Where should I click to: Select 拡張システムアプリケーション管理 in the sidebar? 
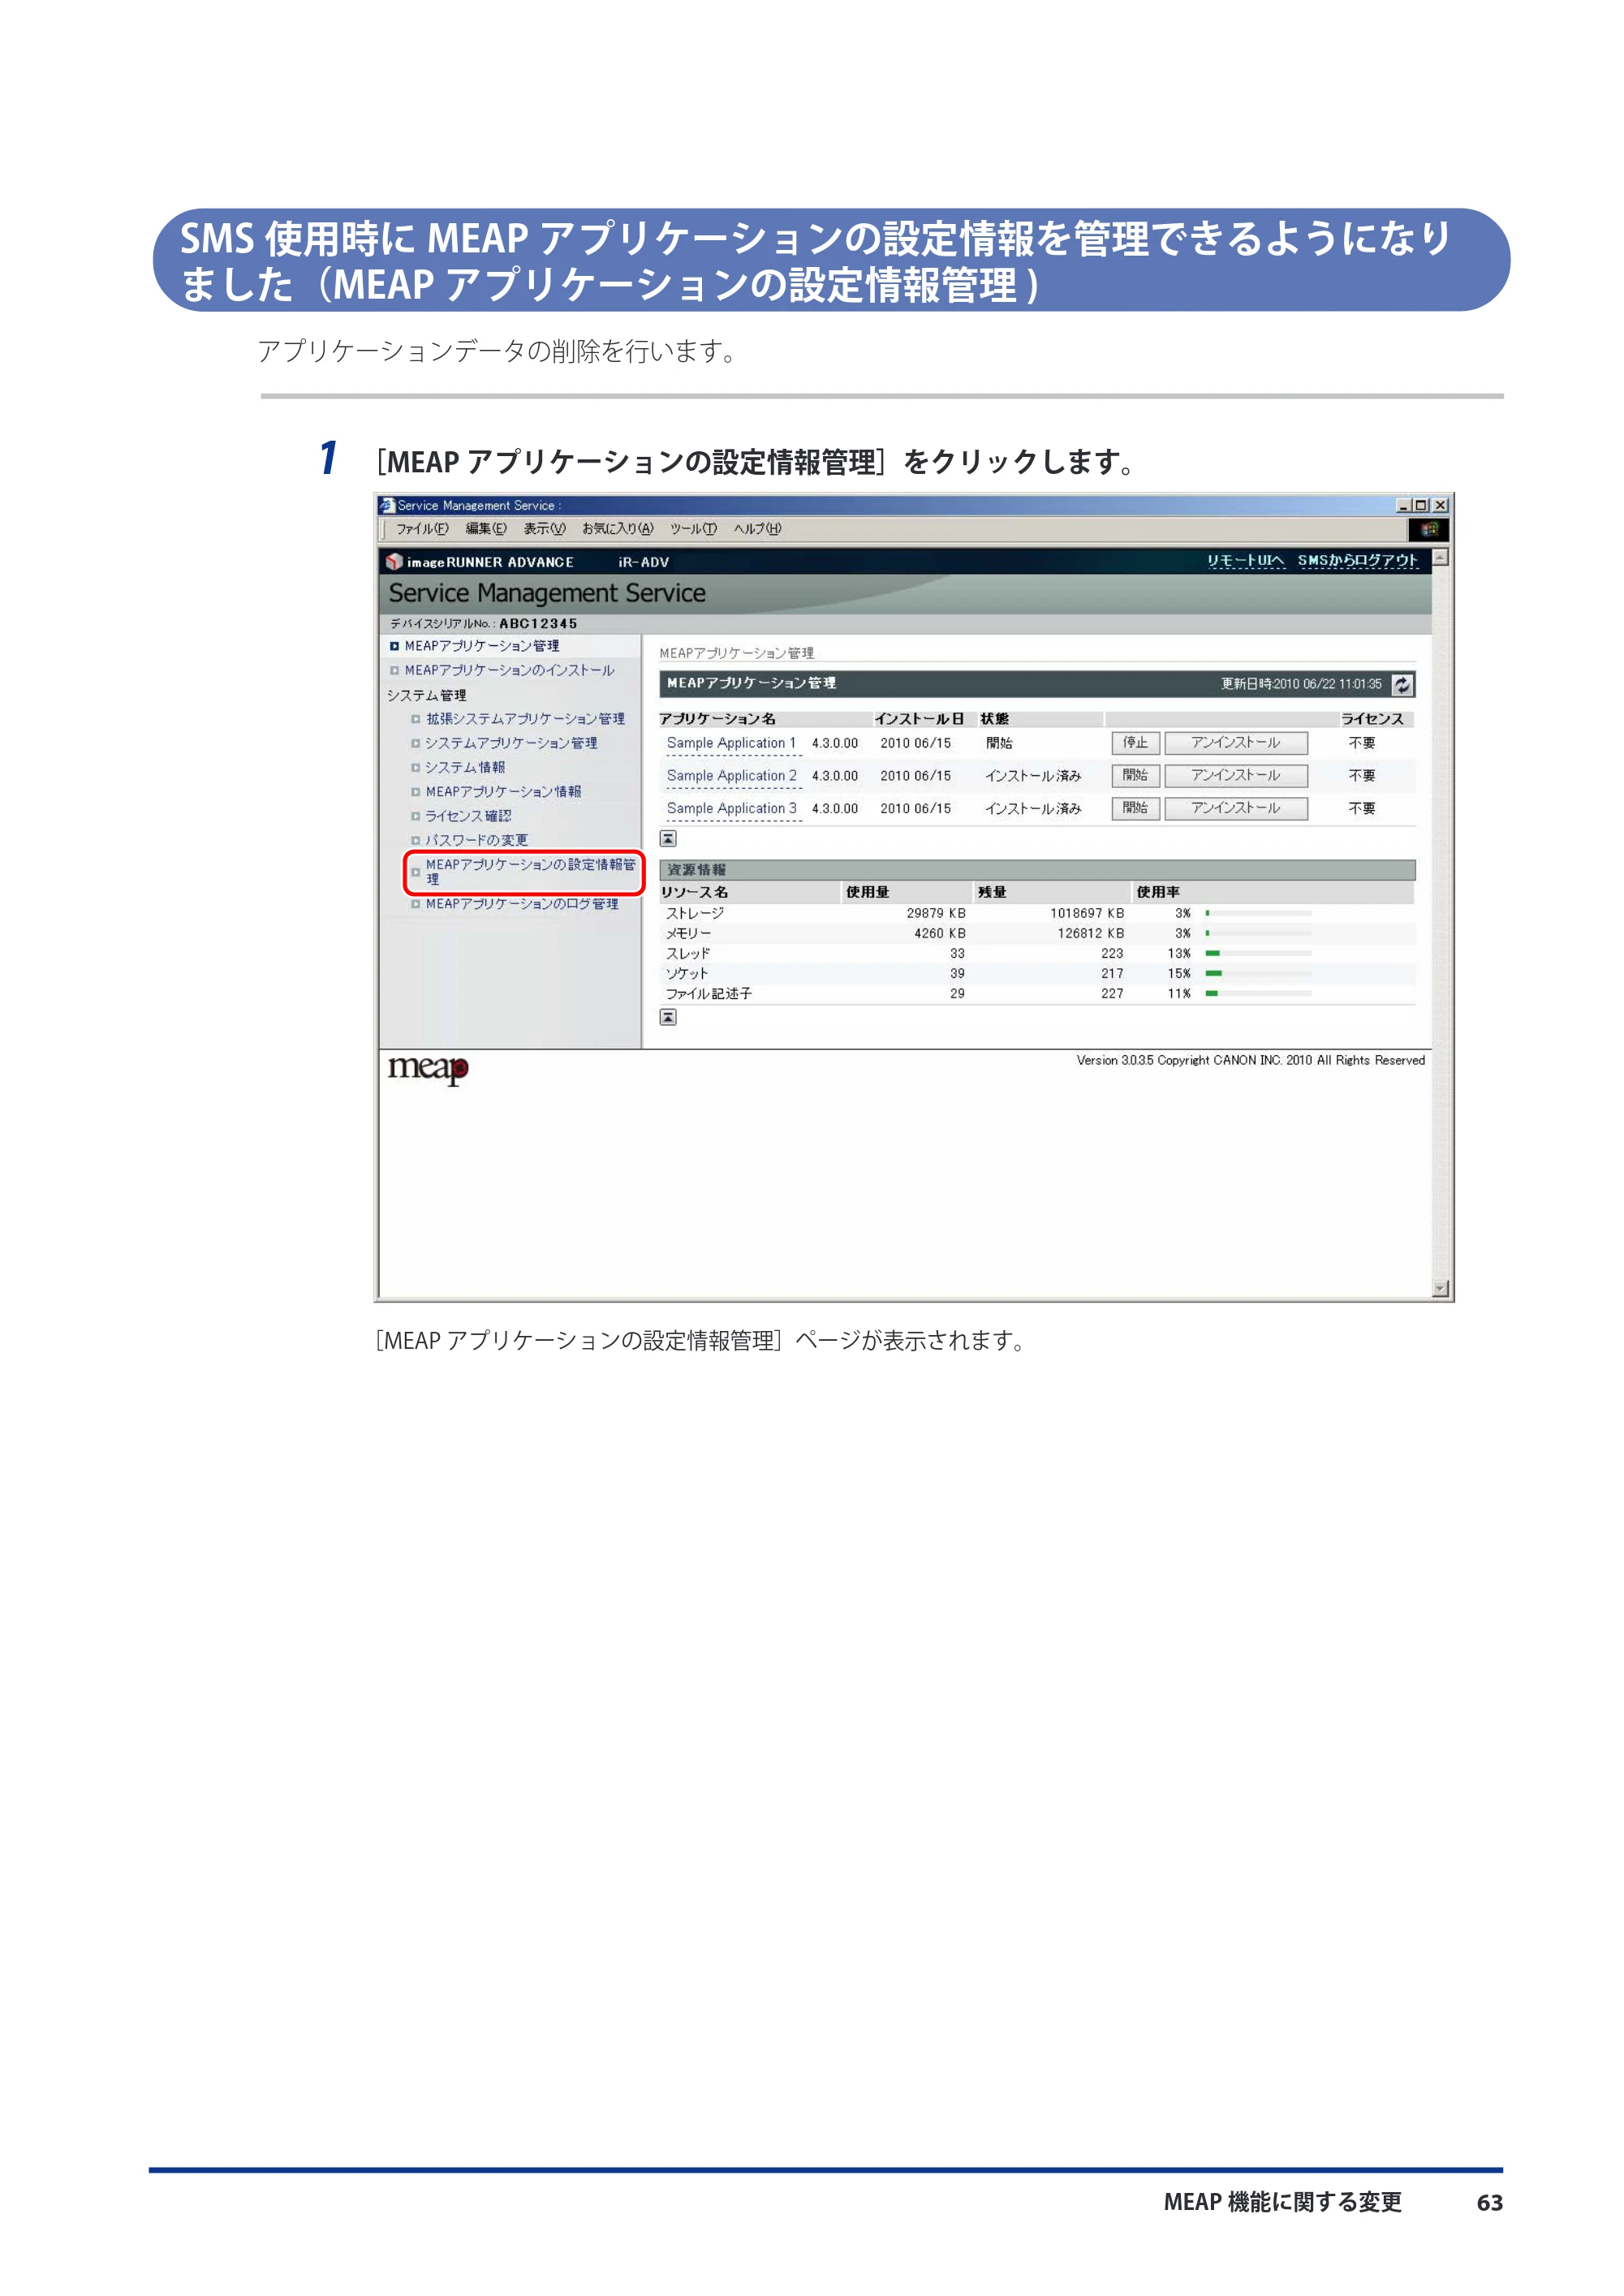pyautogui.click(x=525, y=719)
